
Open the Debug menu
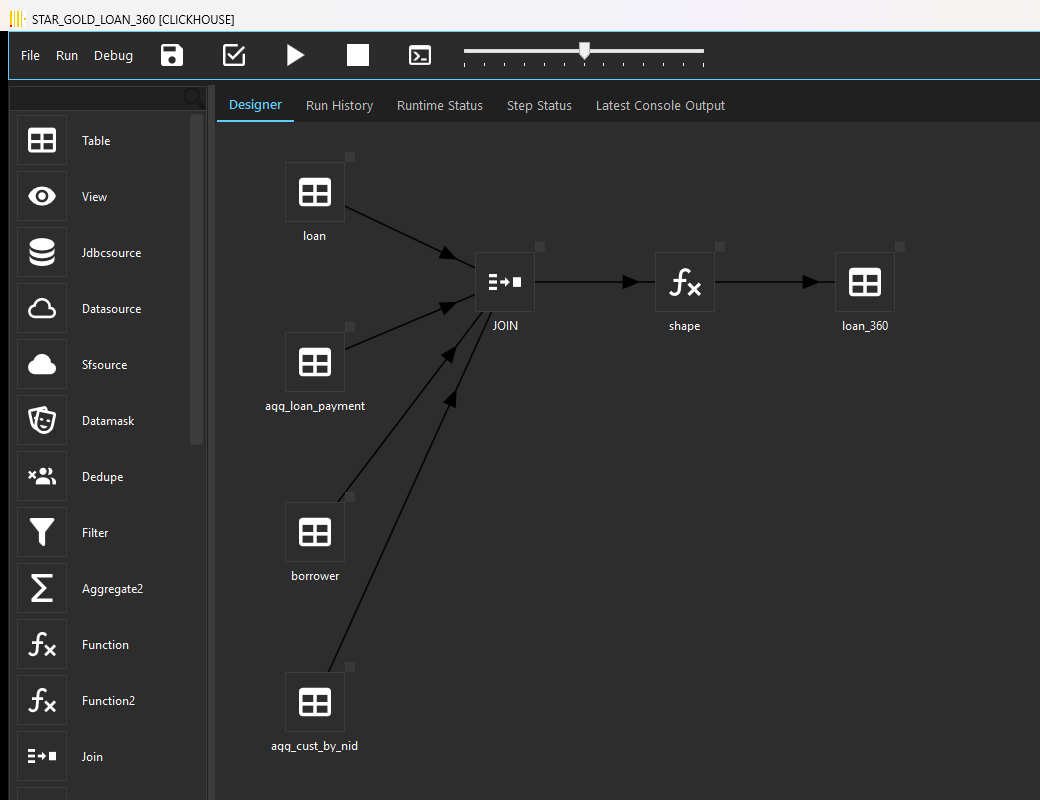click(113, 56)
